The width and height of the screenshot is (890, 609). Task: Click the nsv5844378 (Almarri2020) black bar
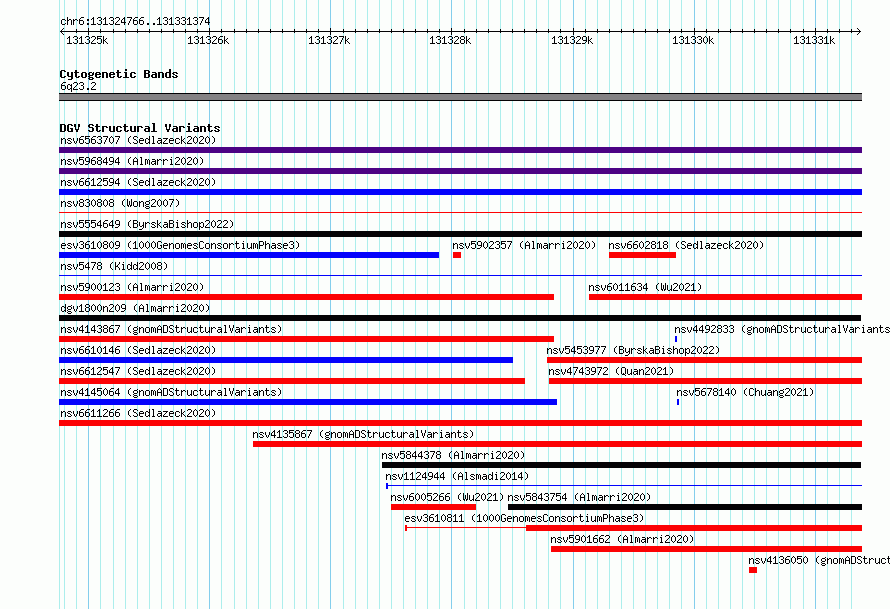[622, 465]
